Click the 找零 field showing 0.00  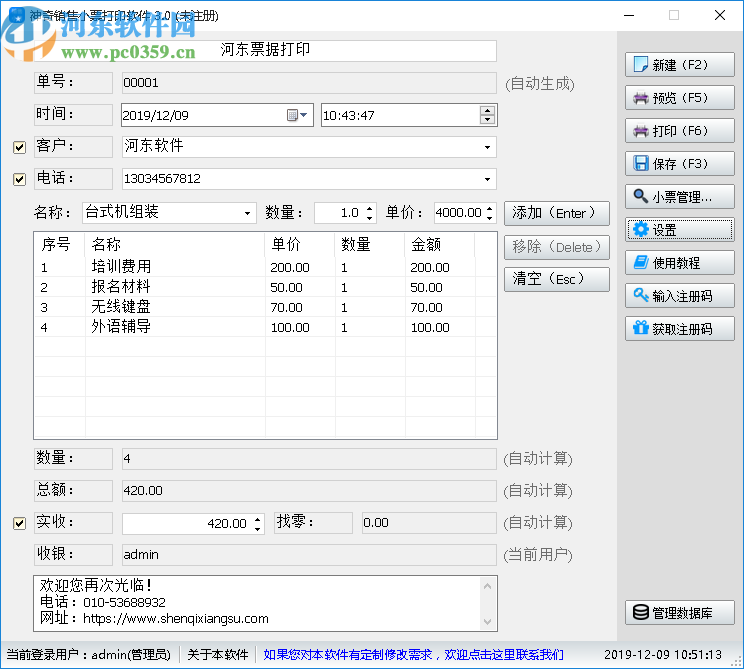pyautogui.click(x=429, y=523)
